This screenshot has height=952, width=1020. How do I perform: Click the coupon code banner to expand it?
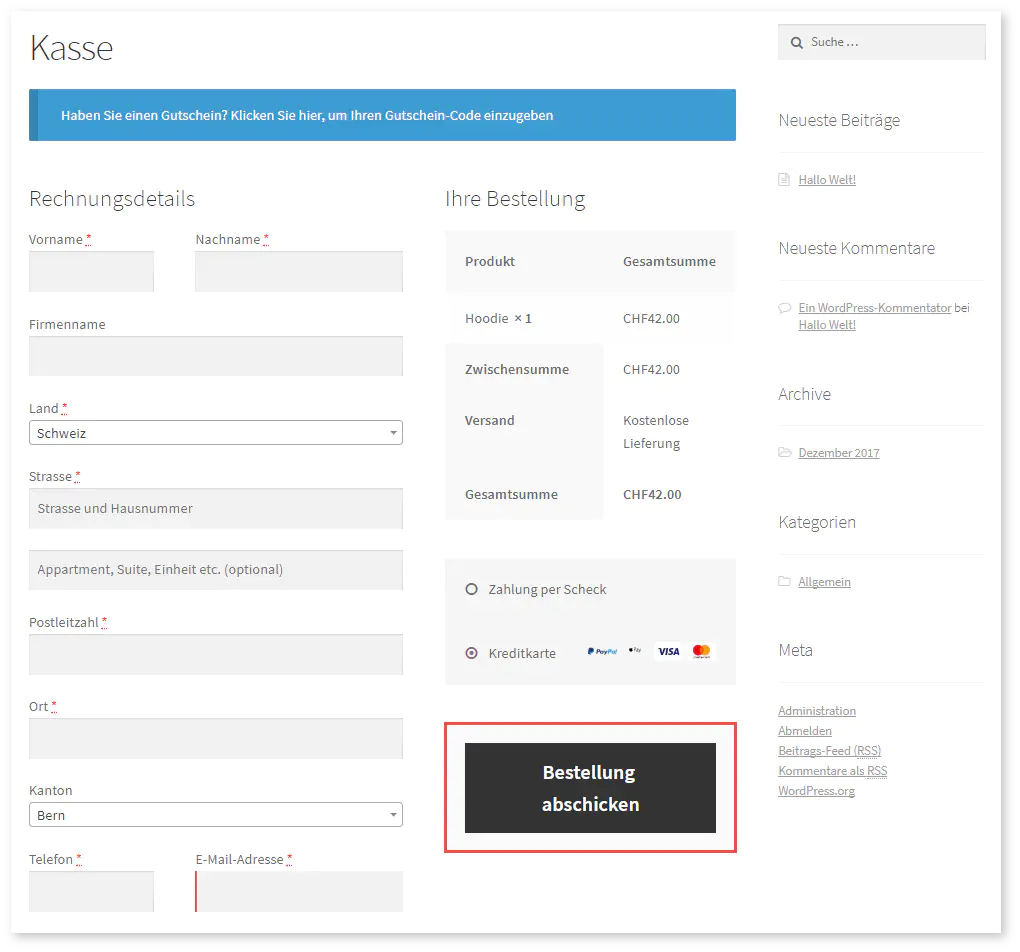tap(382, 115)
